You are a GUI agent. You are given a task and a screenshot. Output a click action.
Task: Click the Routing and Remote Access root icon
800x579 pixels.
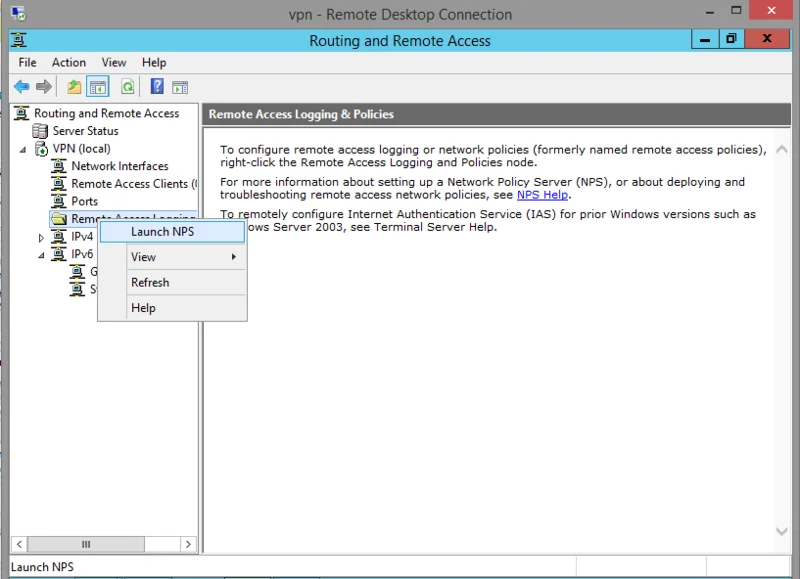coord(21,113)
